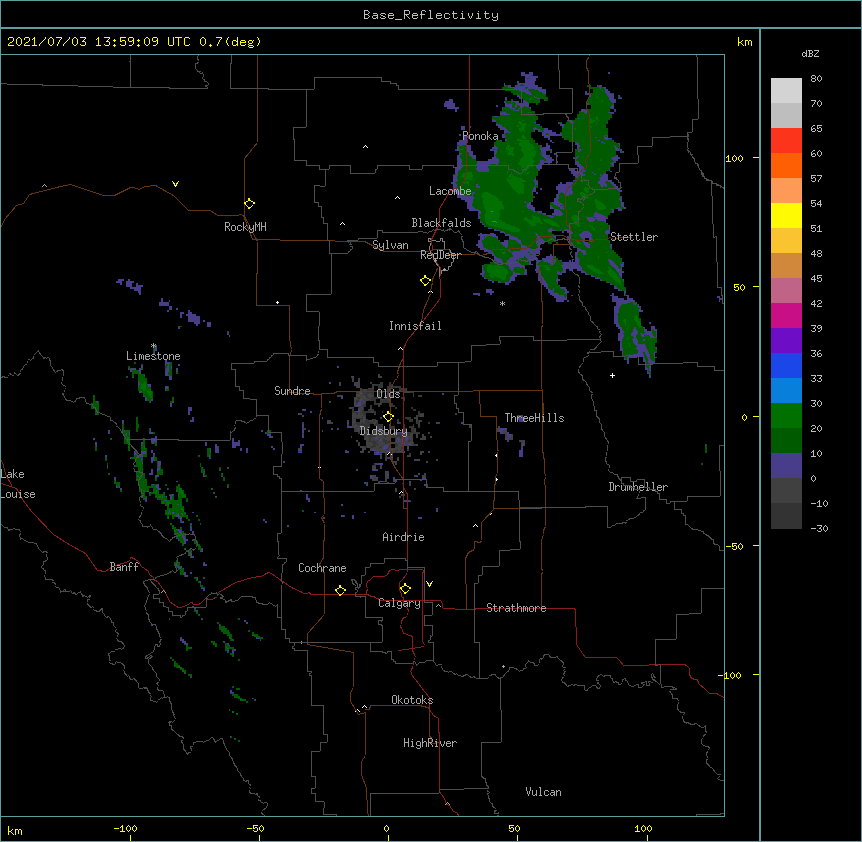The width and height of the screenshot is (862, 842).
Task: Click the dark orange 60-57 dBZ legend swatch
Action: (x=786, y=165)
